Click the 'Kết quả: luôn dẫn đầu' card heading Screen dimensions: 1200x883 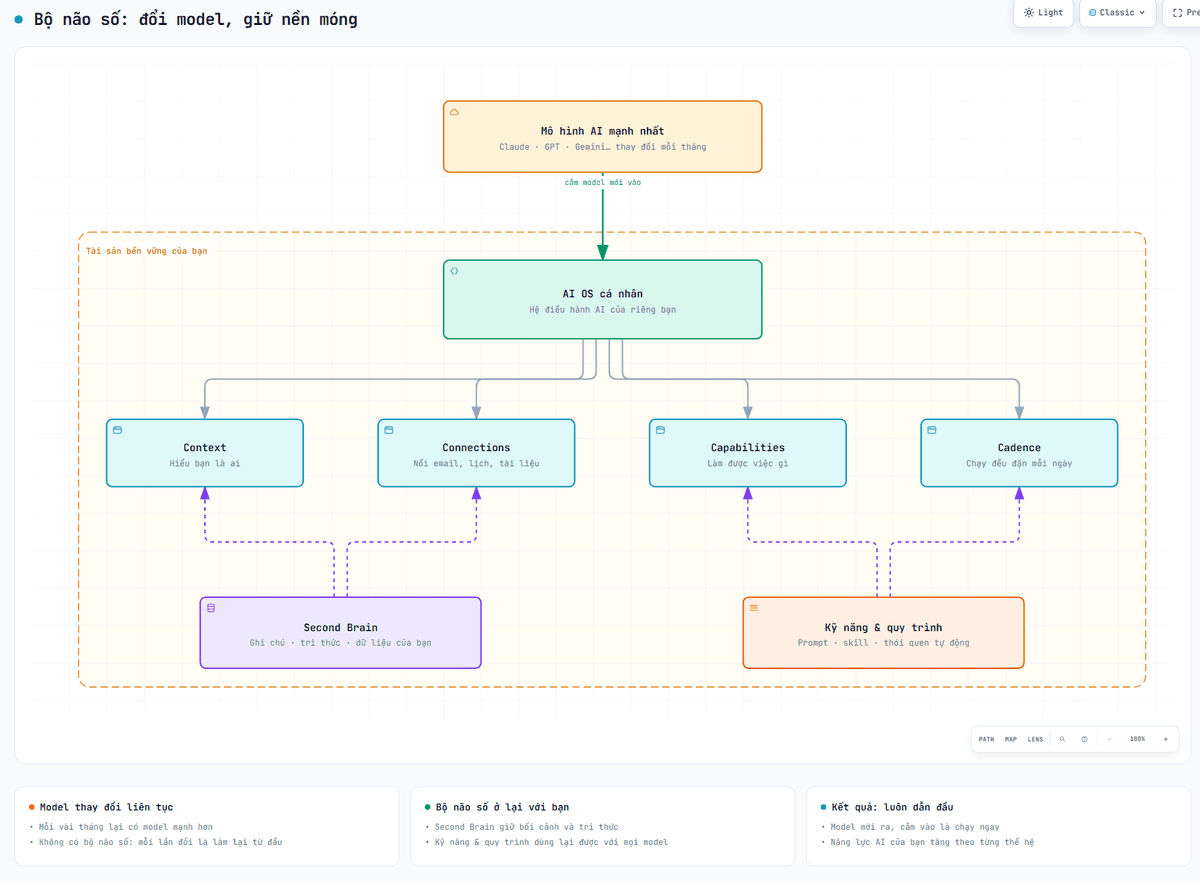pyautogui.click(x=892, y=807)
